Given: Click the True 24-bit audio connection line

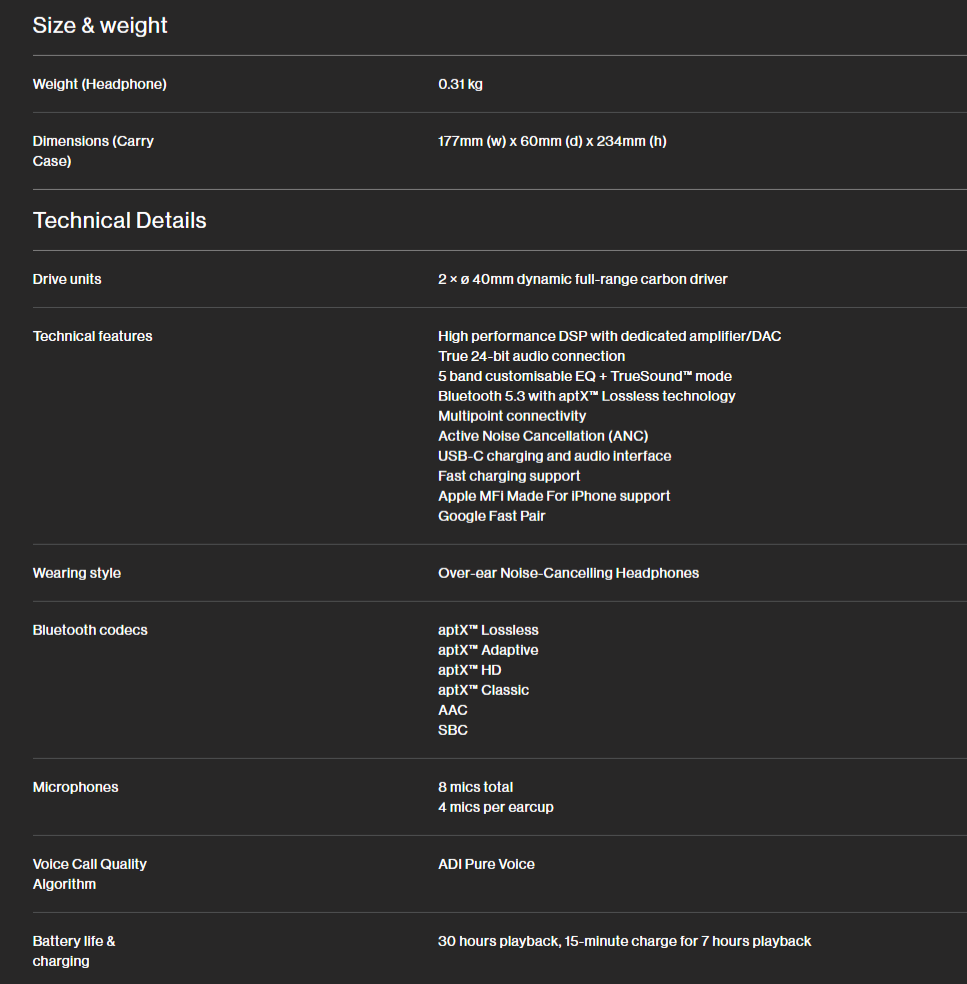Looking at the screenshot, I should point(531,356).
